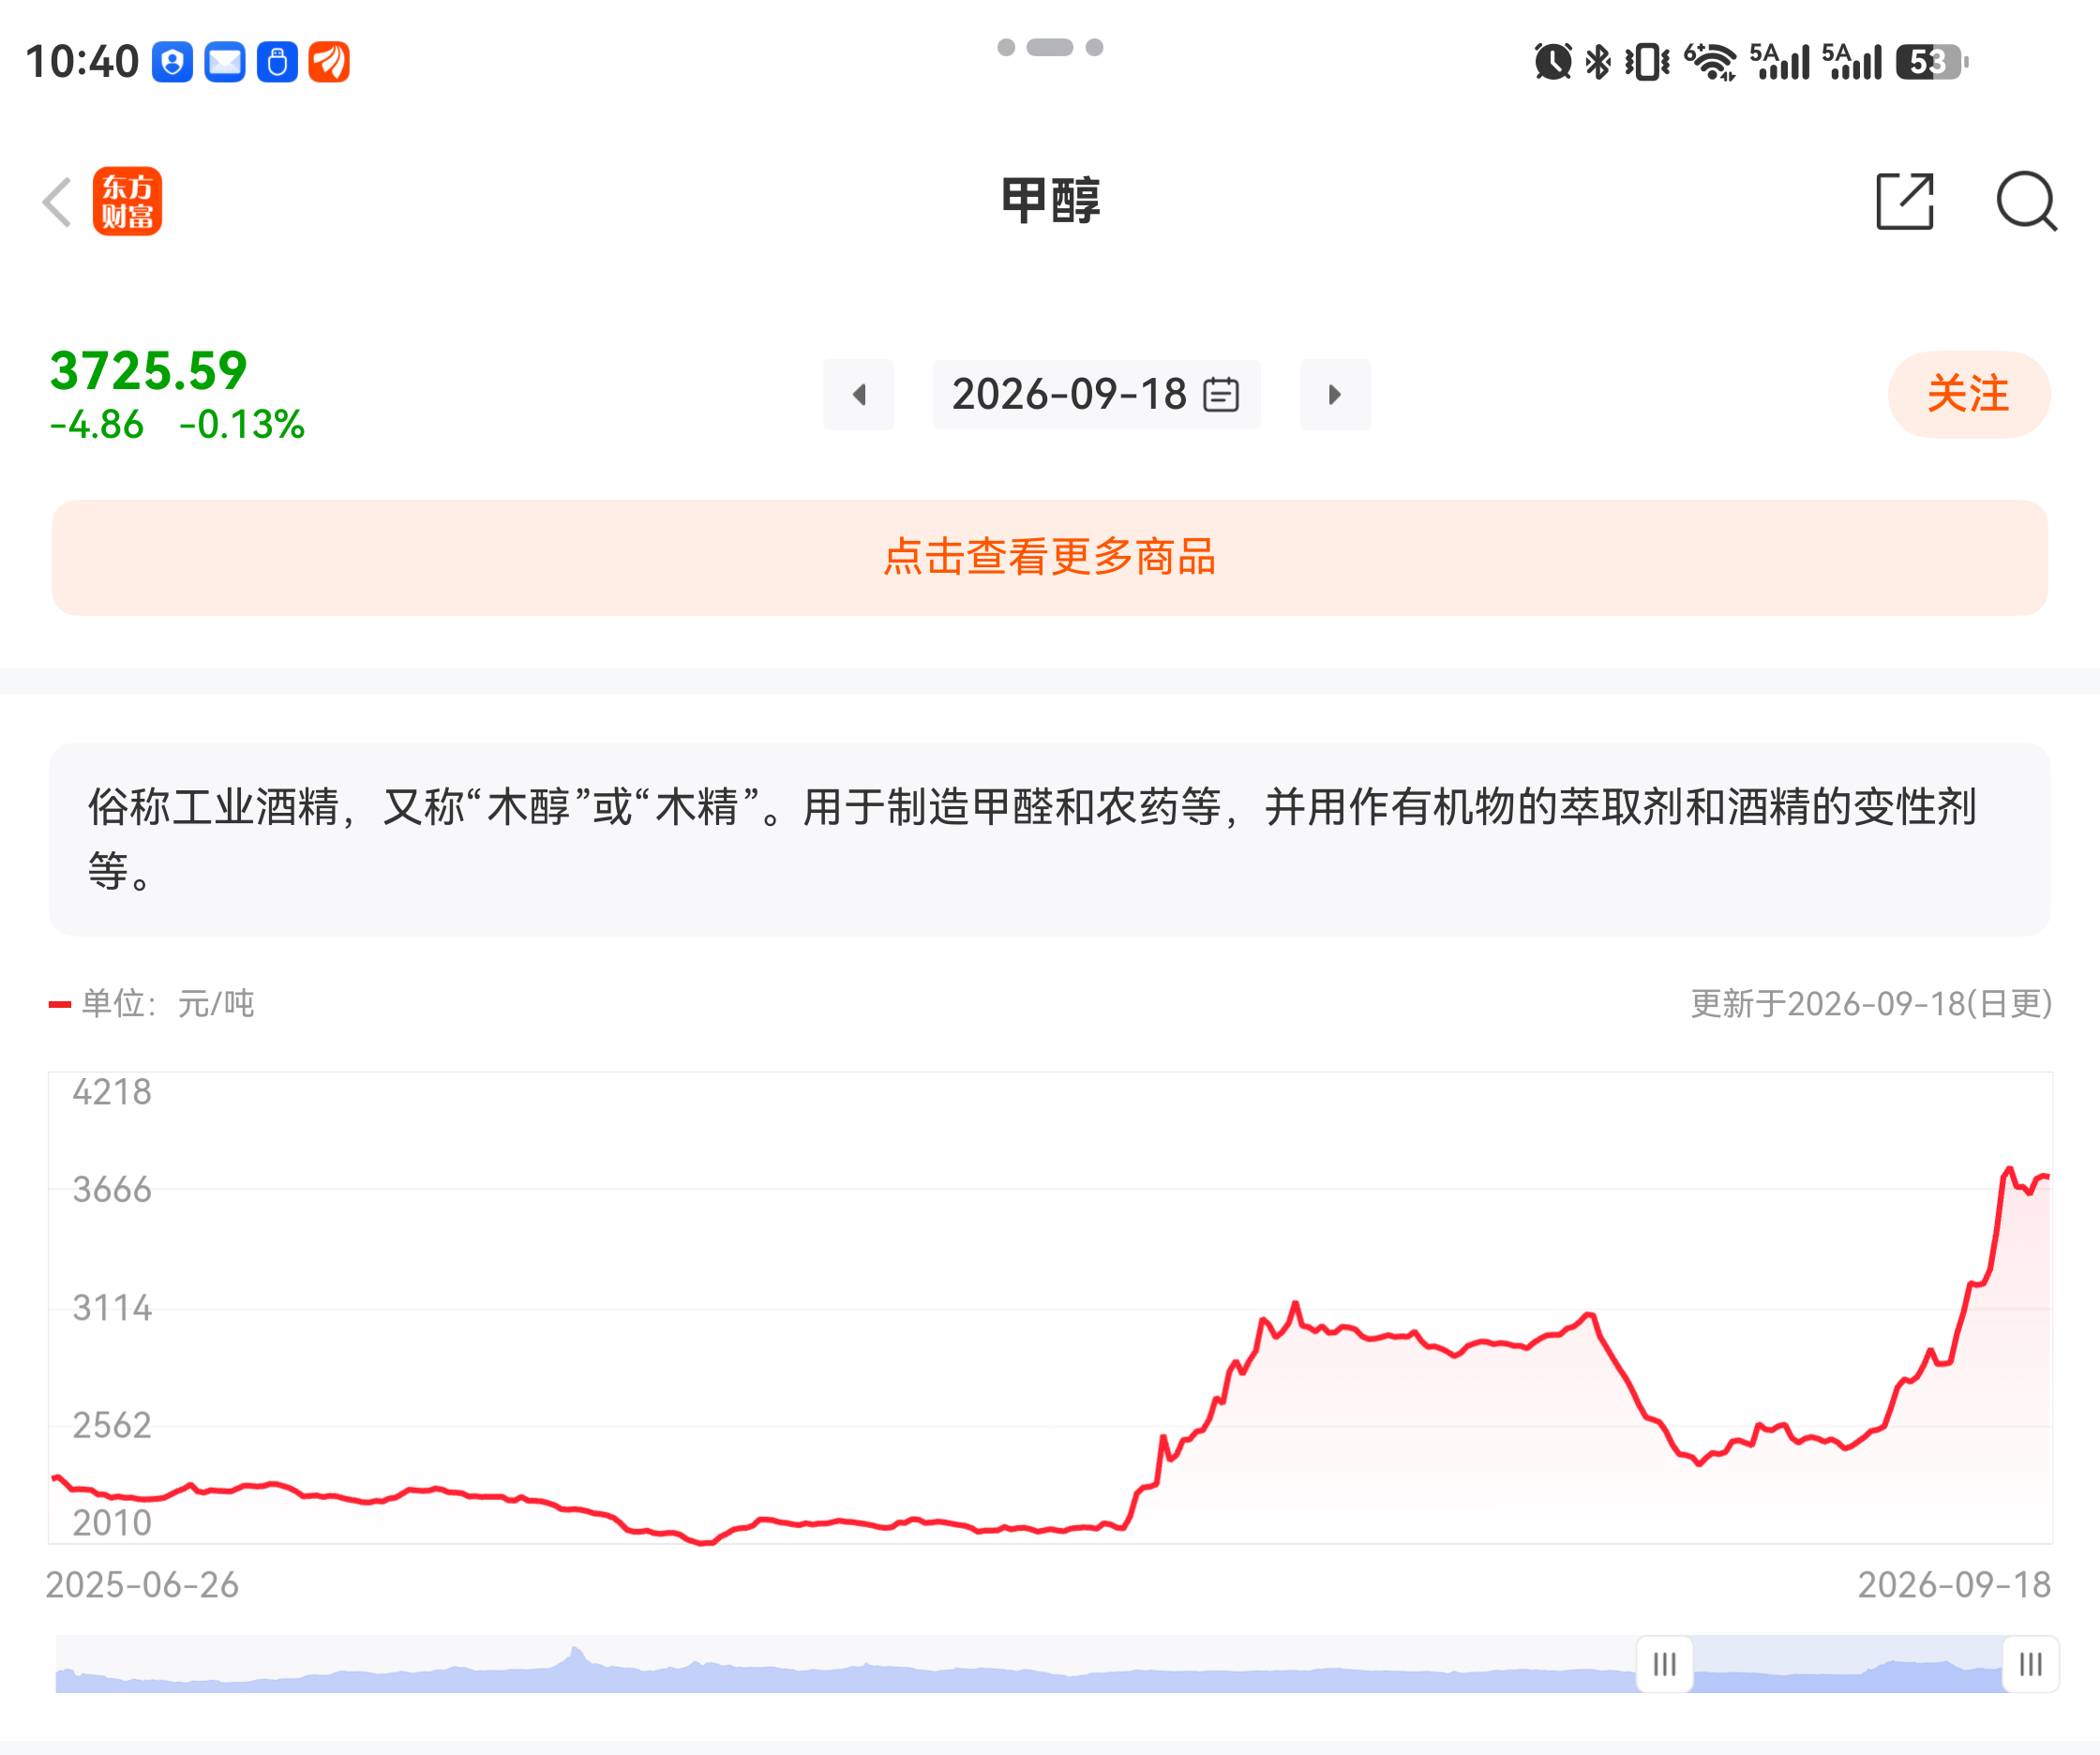
Task: Select right range slider handle
Action: coord(2030,1664)
